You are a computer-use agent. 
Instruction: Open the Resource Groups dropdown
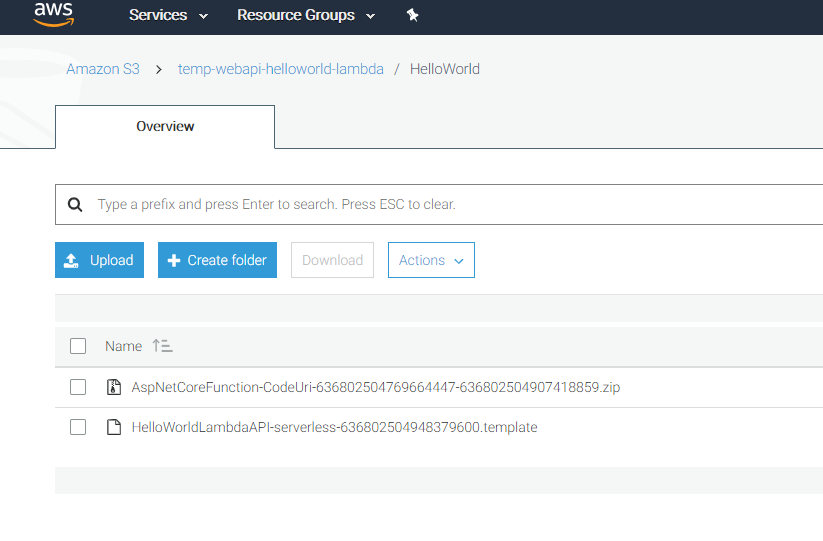coord(306,15)
